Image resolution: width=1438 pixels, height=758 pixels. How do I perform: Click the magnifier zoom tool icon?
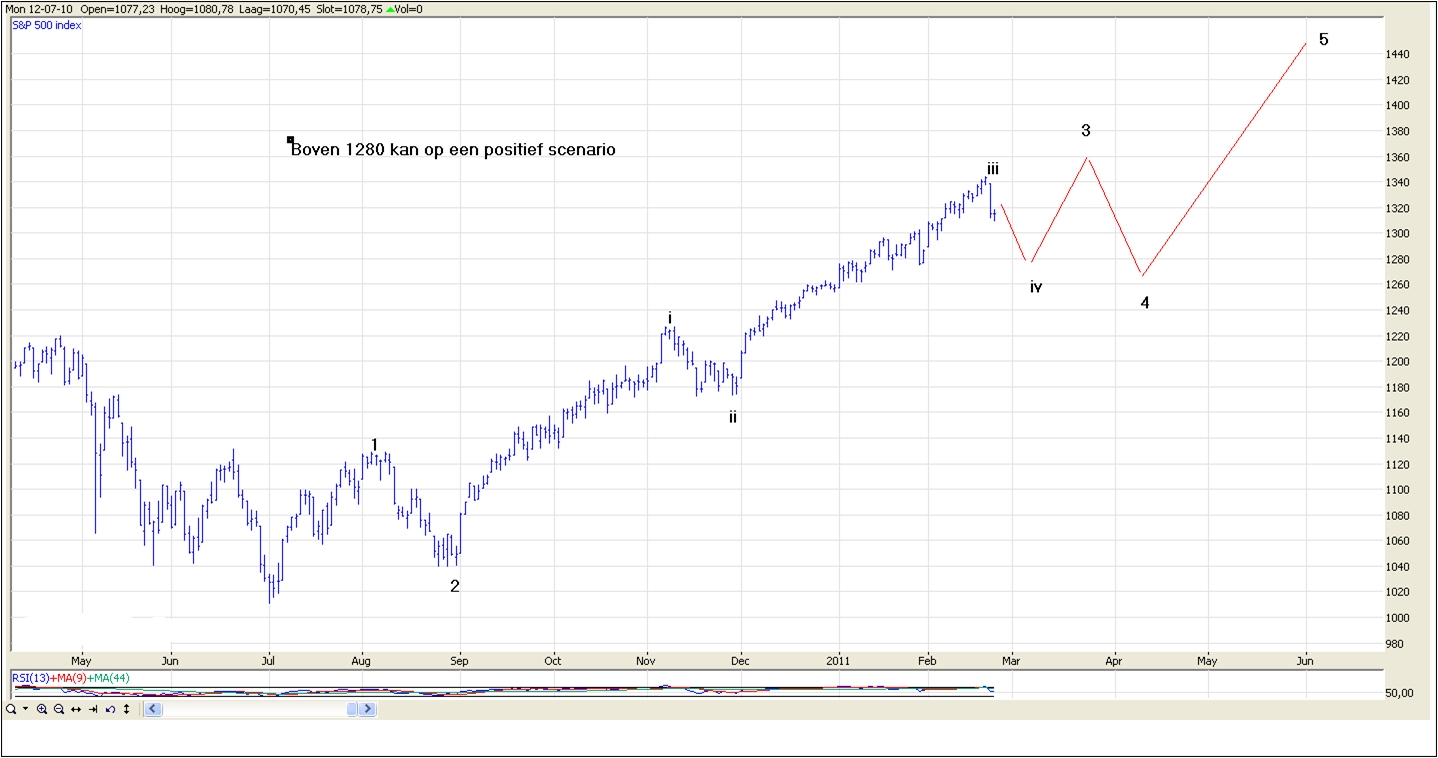[10, 709]
